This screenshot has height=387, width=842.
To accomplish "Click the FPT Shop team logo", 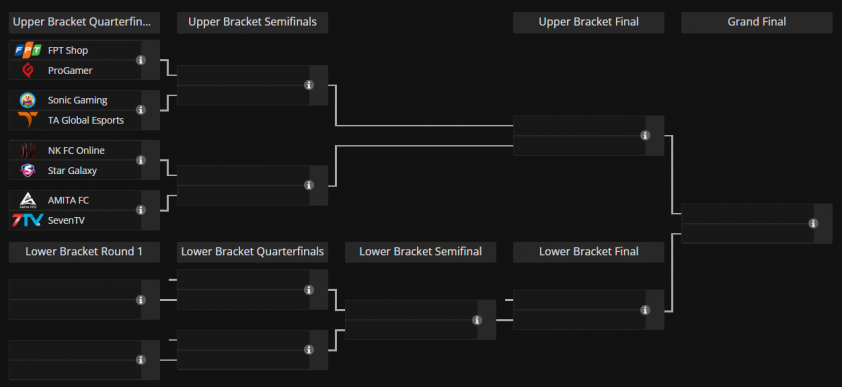I will [x=27, y=50].
